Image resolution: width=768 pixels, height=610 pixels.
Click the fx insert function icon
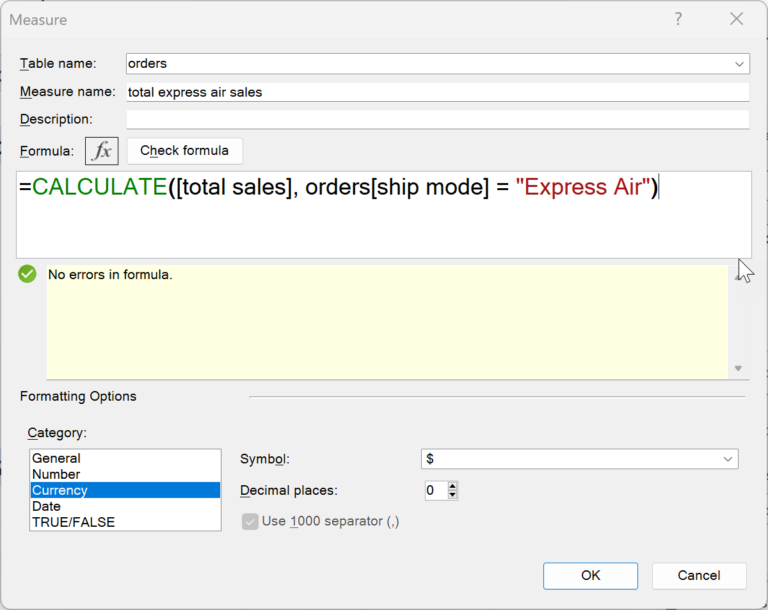(x=102, y=151)
